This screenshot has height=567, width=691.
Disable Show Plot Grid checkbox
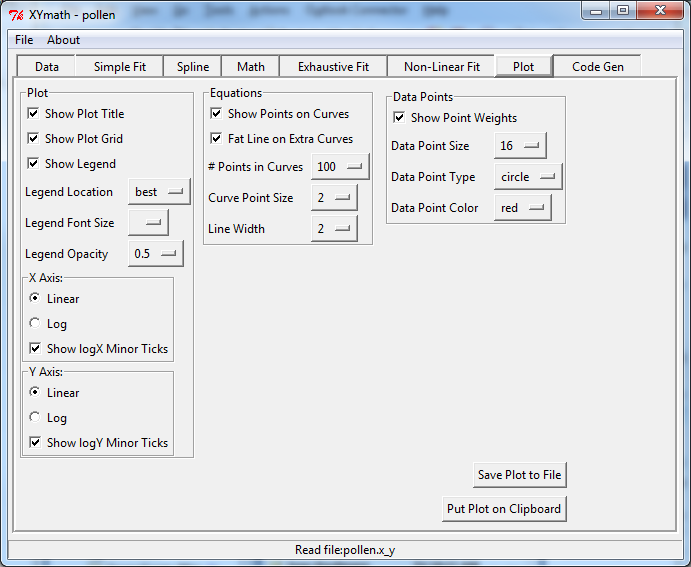click(33, 139)
